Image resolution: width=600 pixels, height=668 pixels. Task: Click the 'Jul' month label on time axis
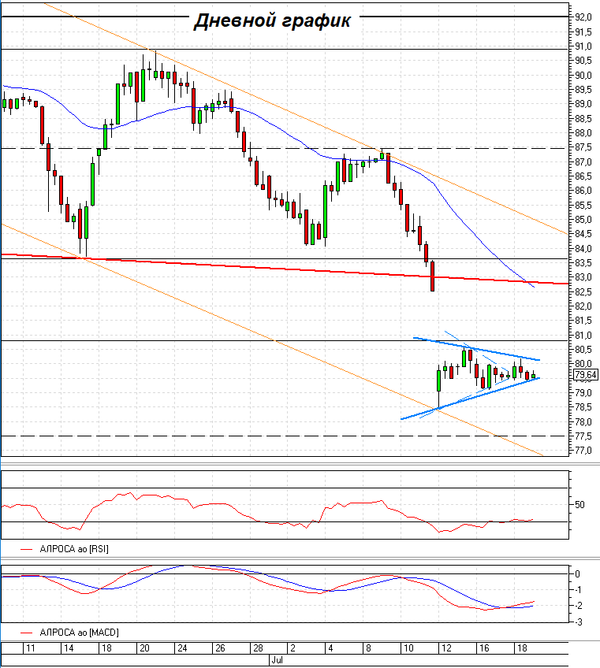[277, 660]
